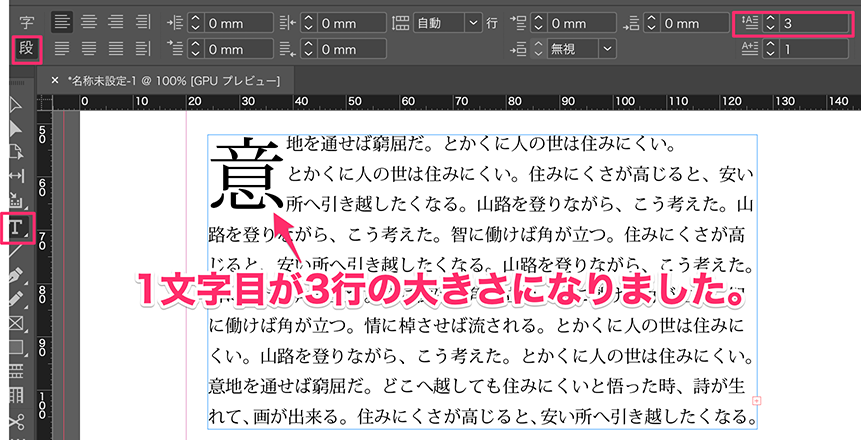
Task: Apply right paragraph alignment
Action: pos(115,23)
